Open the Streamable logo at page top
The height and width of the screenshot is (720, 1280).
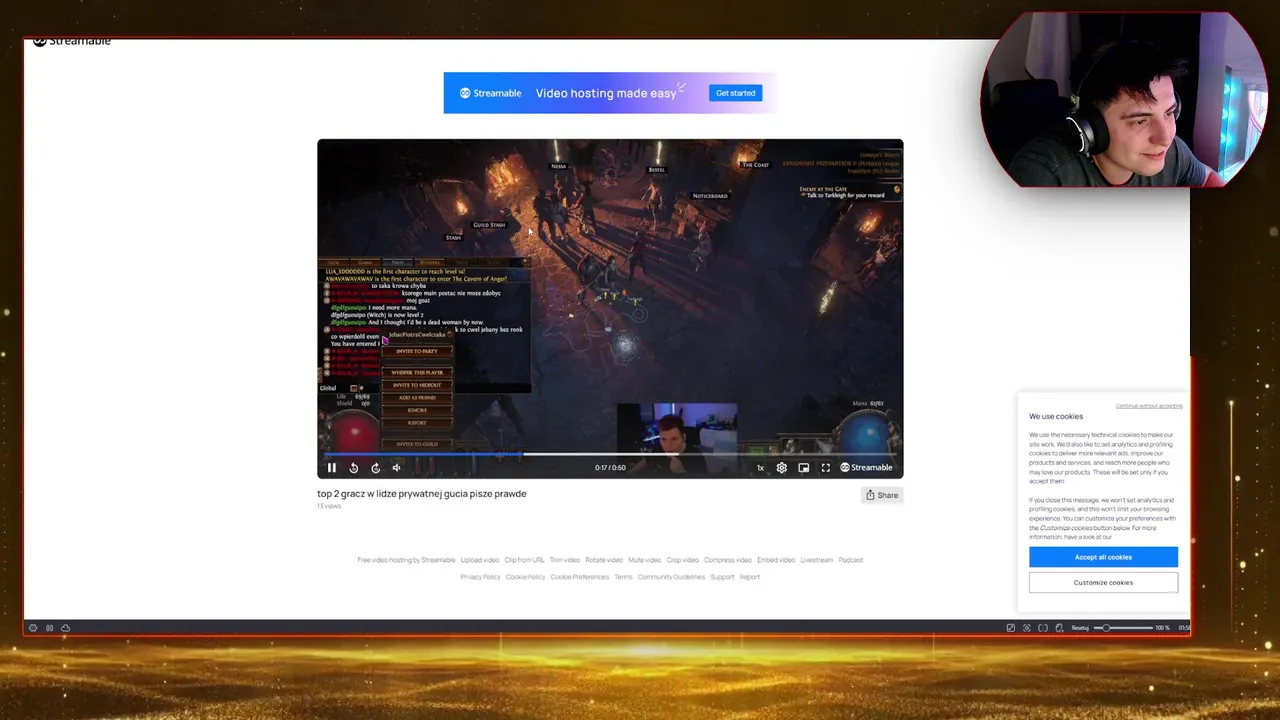(x=72, y=41)
